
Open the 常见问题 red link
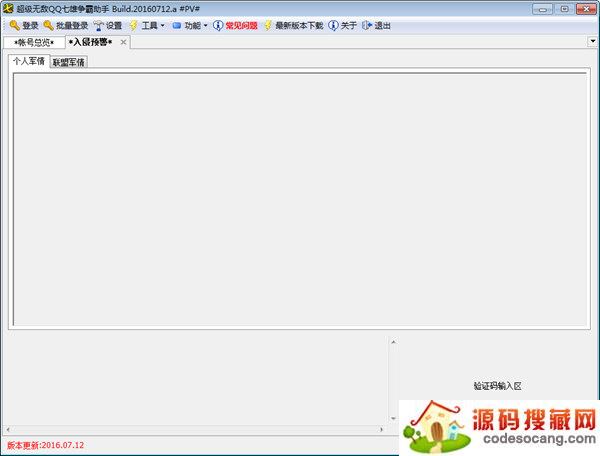tap(241, 26)
